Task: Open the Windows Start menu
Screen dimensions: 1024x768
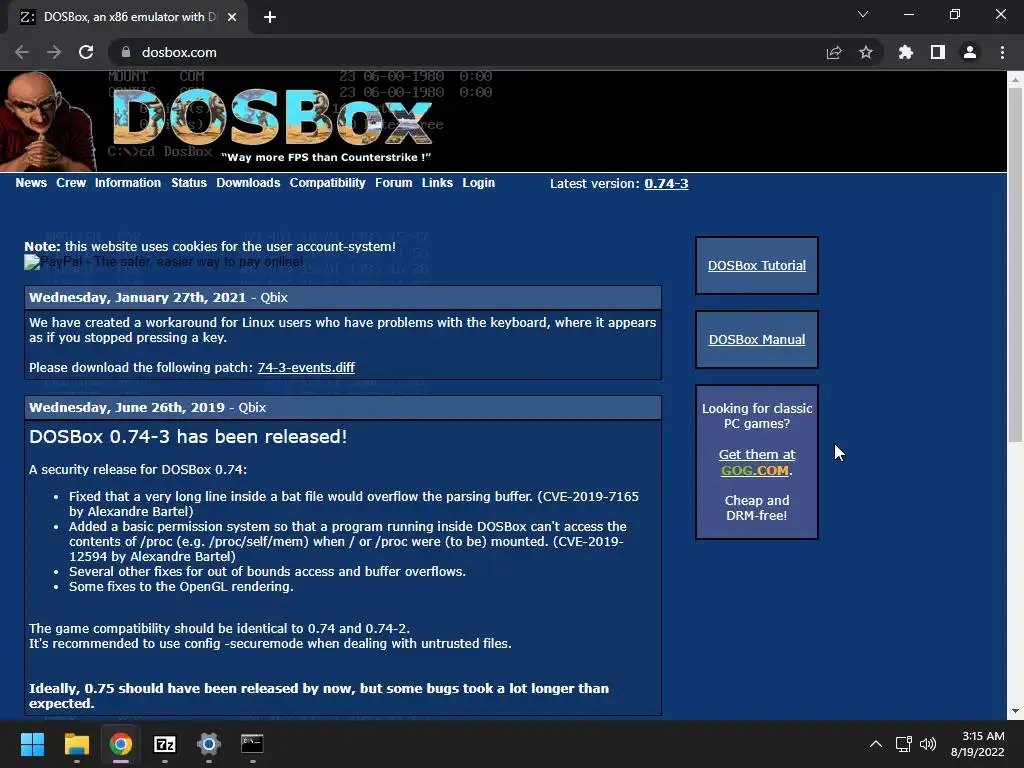Action: (32, 744)
